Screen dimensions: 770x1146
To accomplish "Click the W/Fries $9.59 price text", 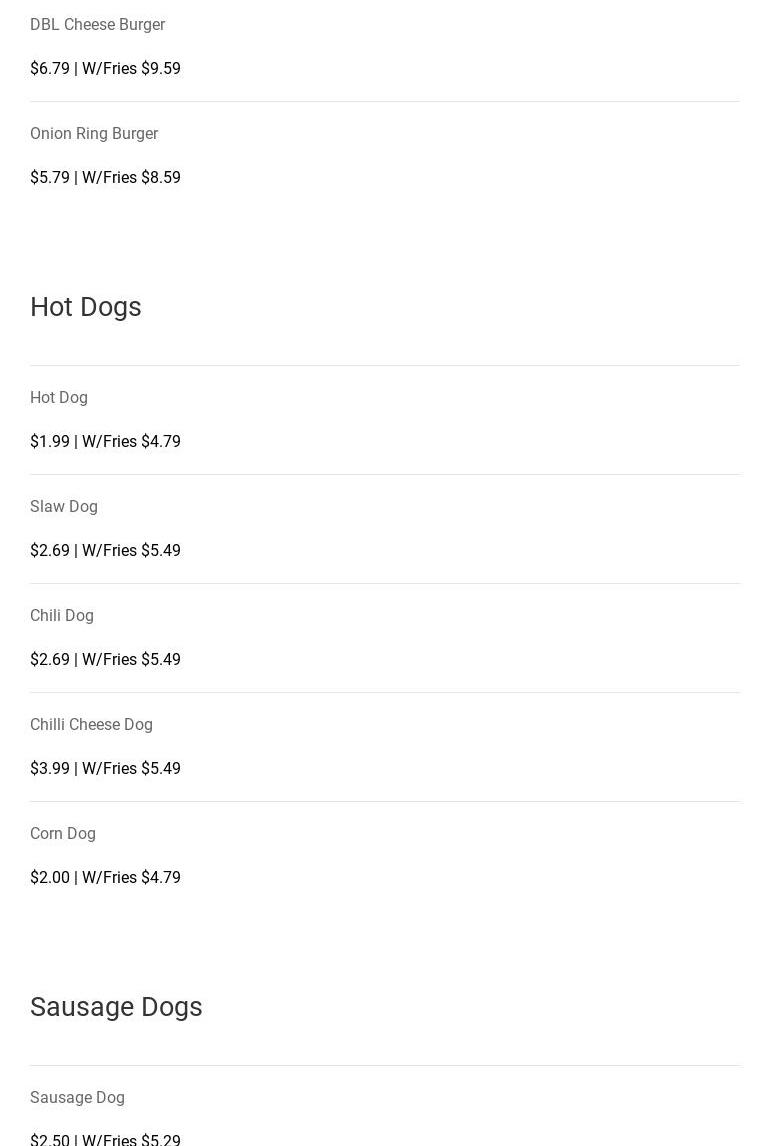I will pyautogui.click(x=132, y=68).
